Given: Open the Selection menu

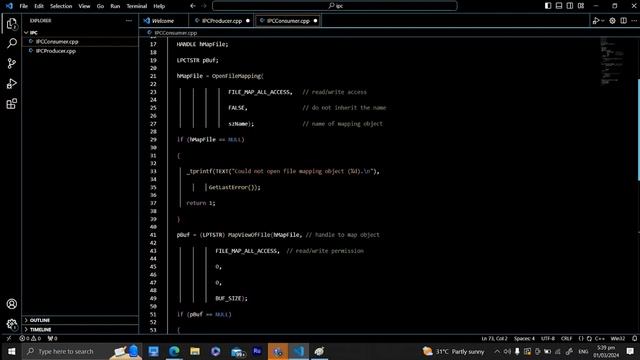Looking at the screenshot, I should tap(61, 6).
